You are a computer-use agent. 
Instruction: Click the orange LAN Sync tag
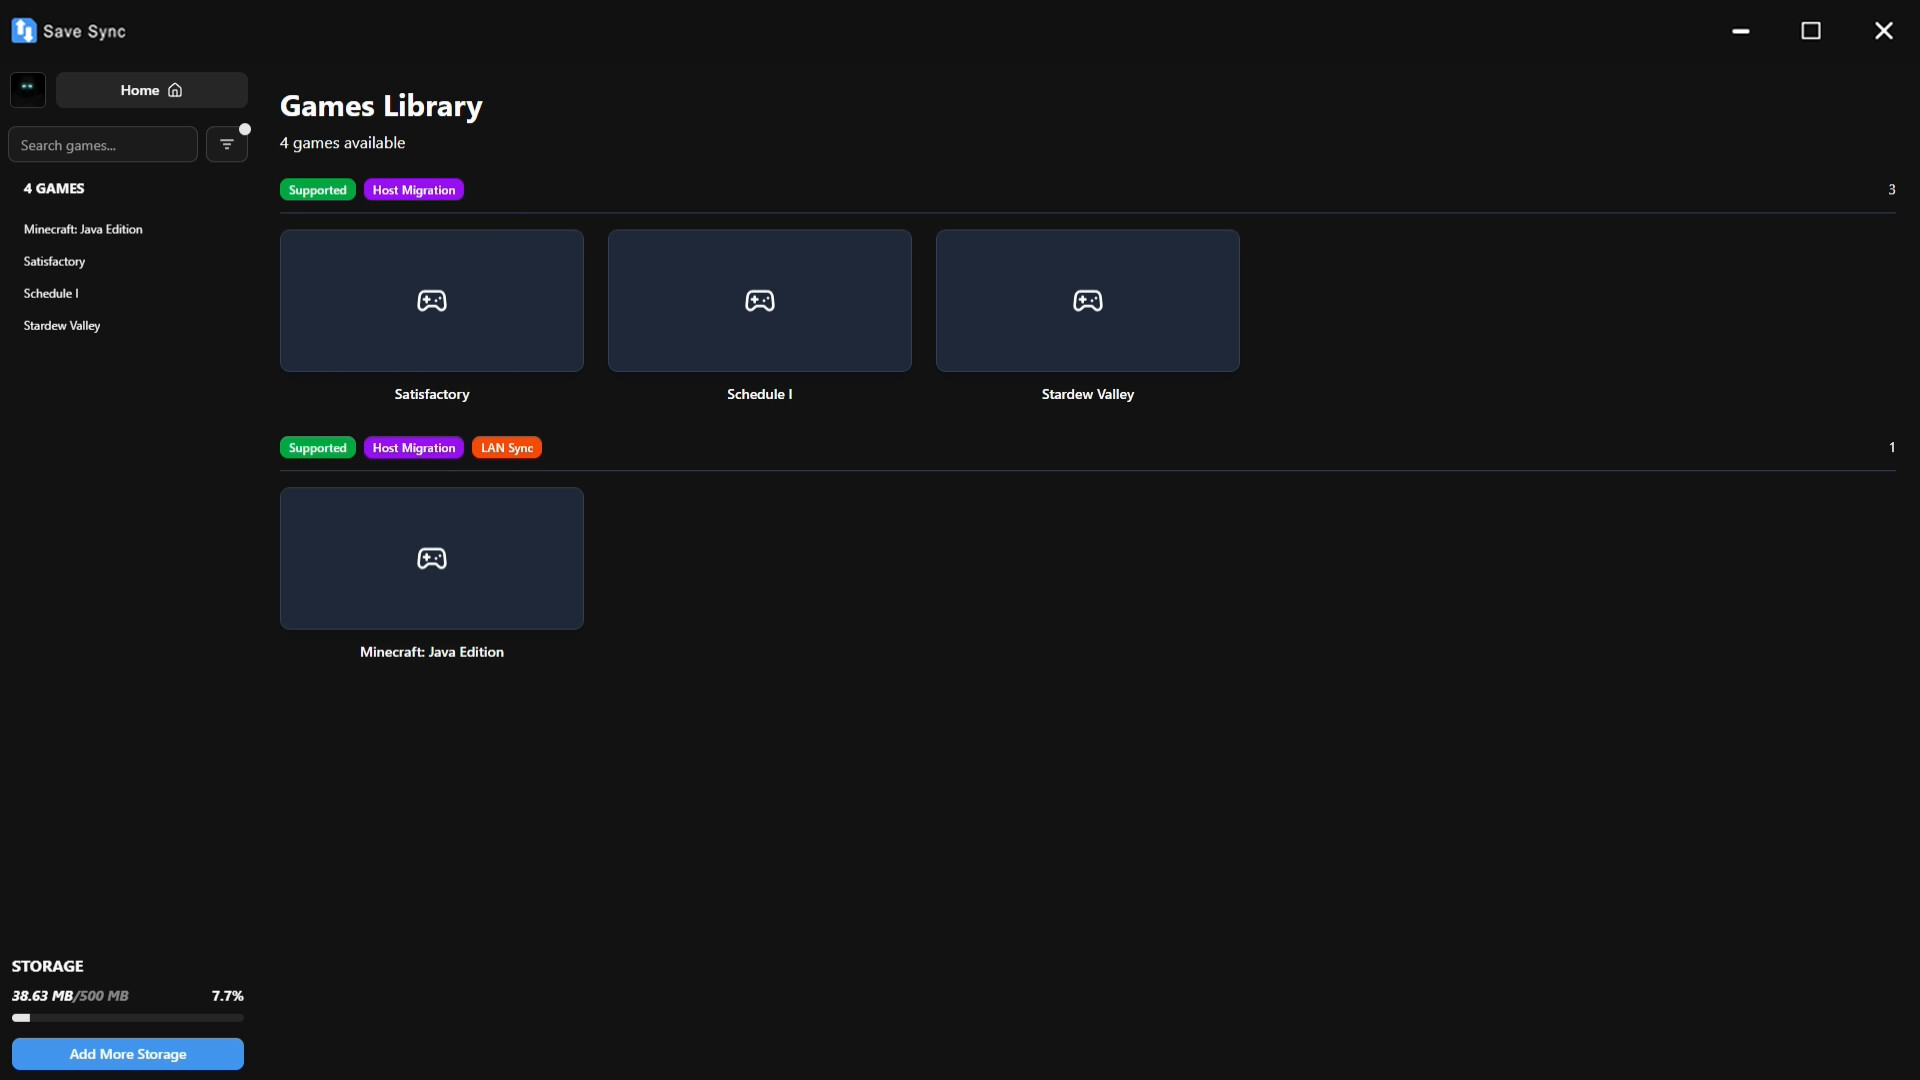click(x=507, y=448)
